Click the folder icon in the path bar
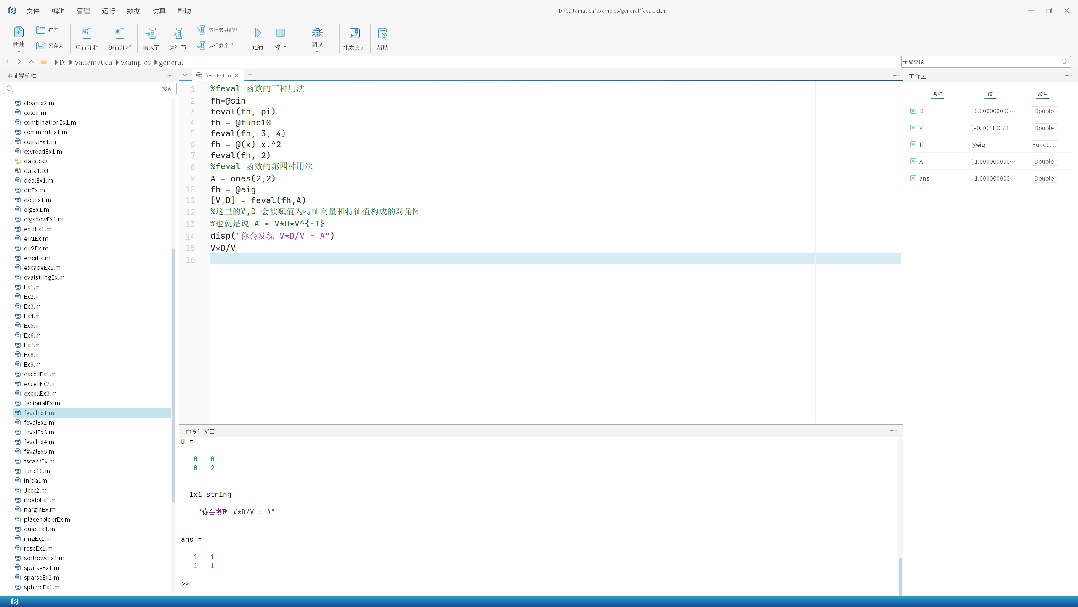The image size is (1078, 607). click(x=44, y=62)
